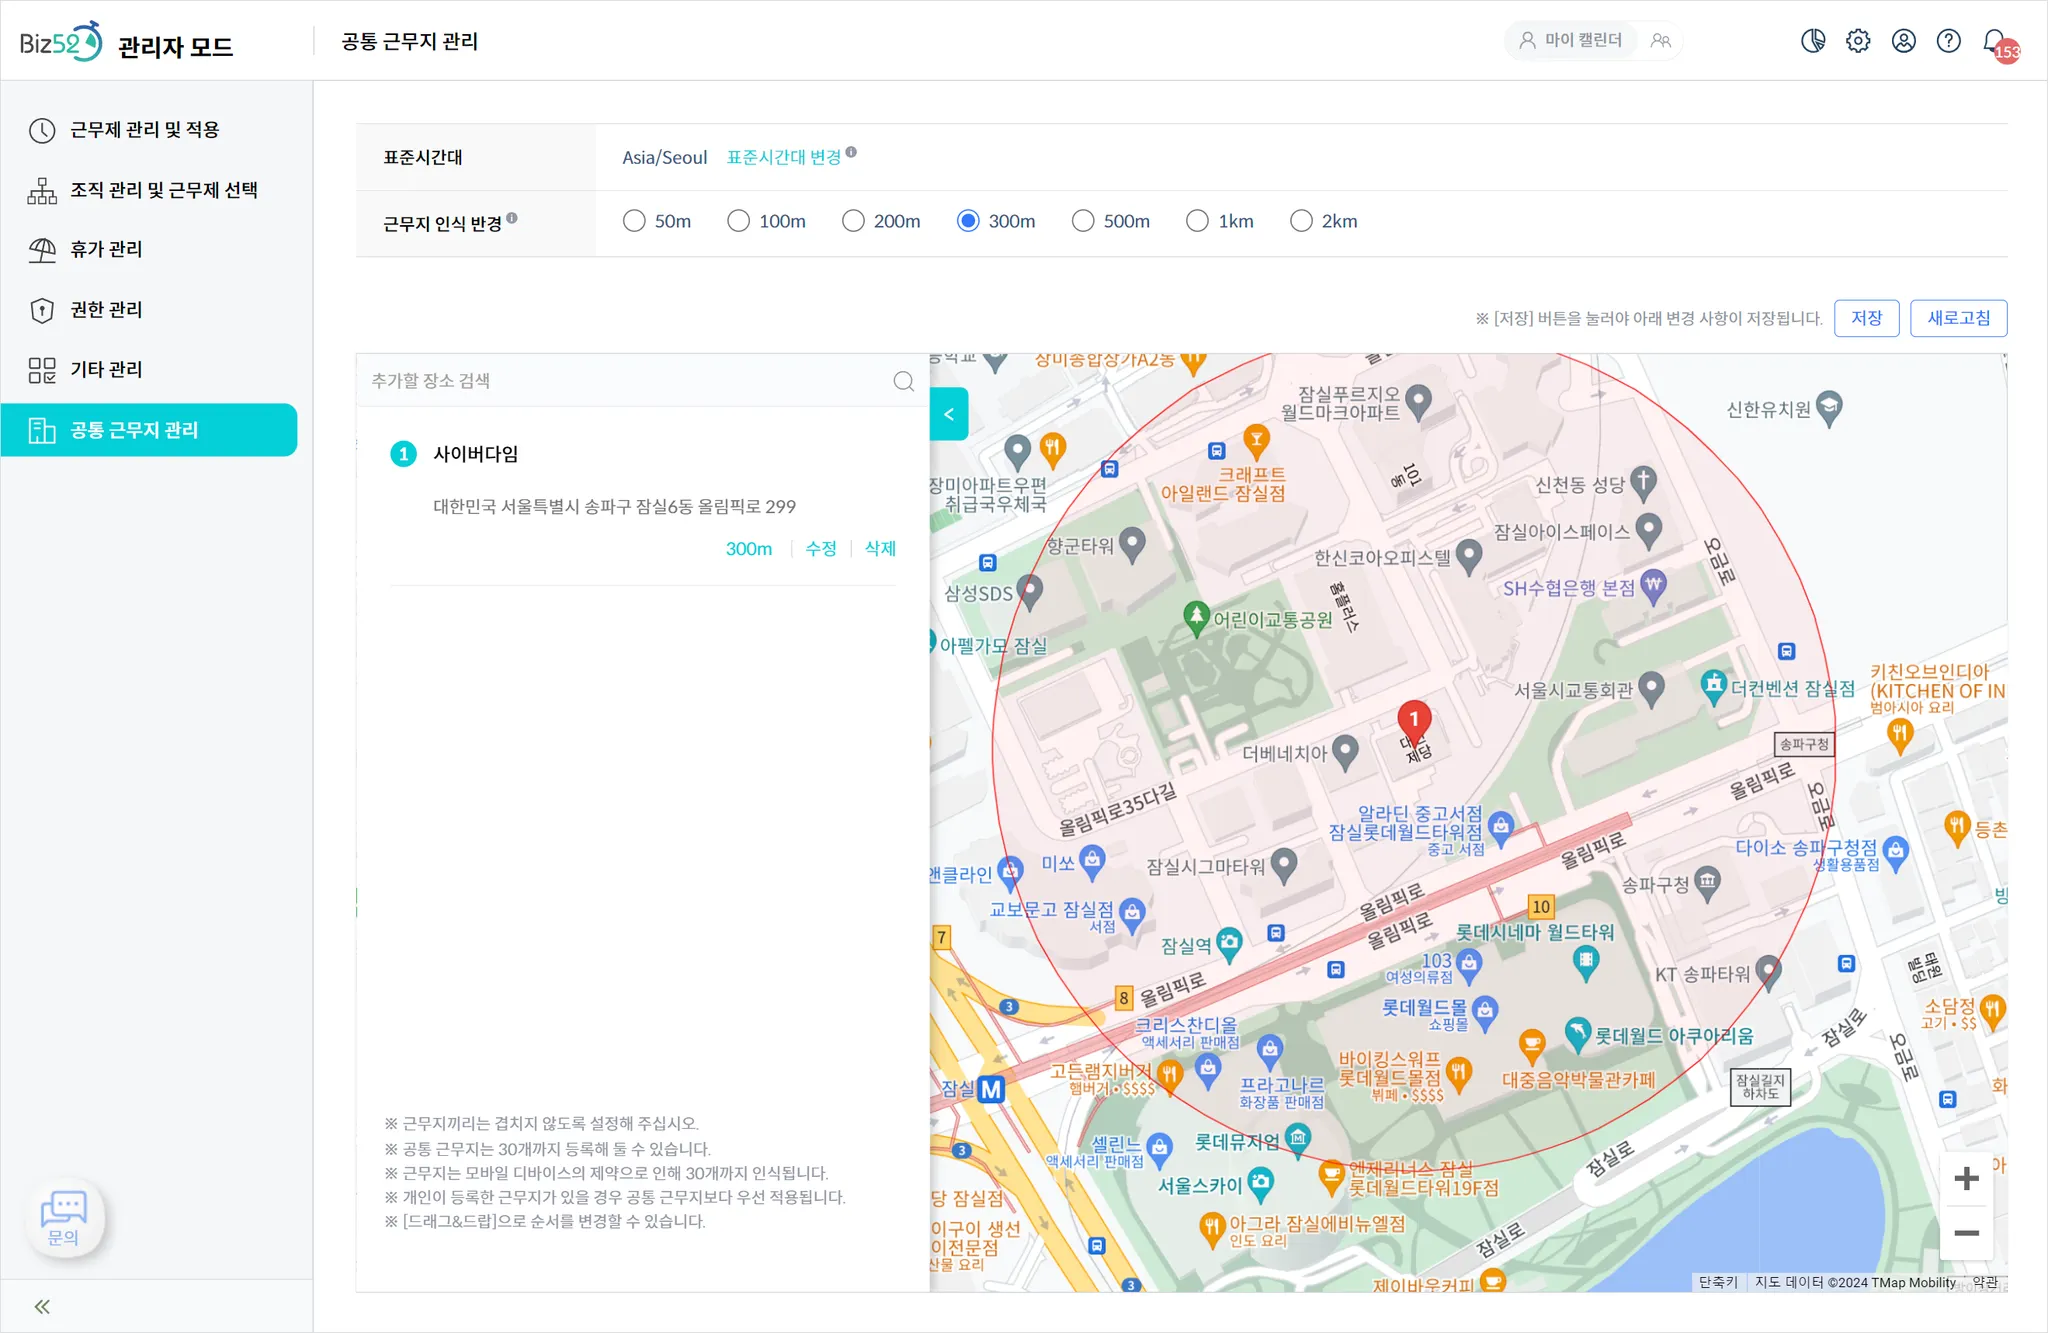The height and width of the screenshot is (1333, 2048).
Task: Select the 50m radius option
Action: [634, 221]
